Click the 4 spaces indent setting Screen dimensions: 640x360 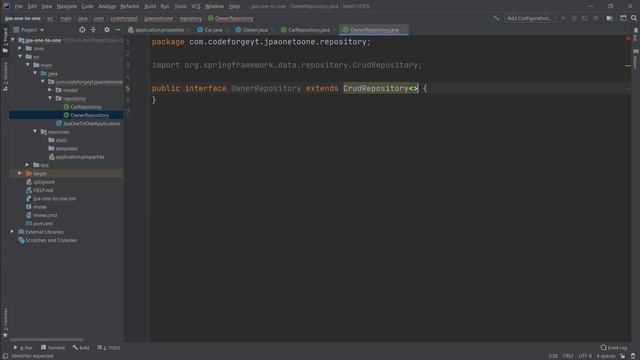pyautogui.click(x=606, y=356)
